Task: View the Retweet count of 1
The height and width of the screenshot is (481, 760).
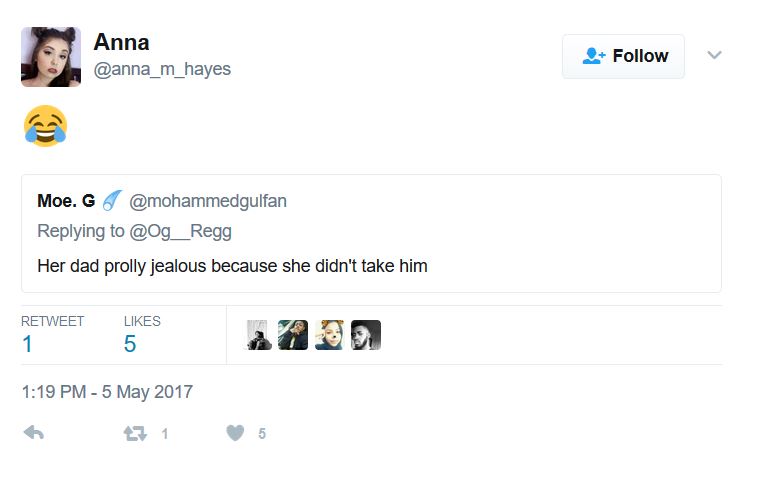Action: click(28, 344)
